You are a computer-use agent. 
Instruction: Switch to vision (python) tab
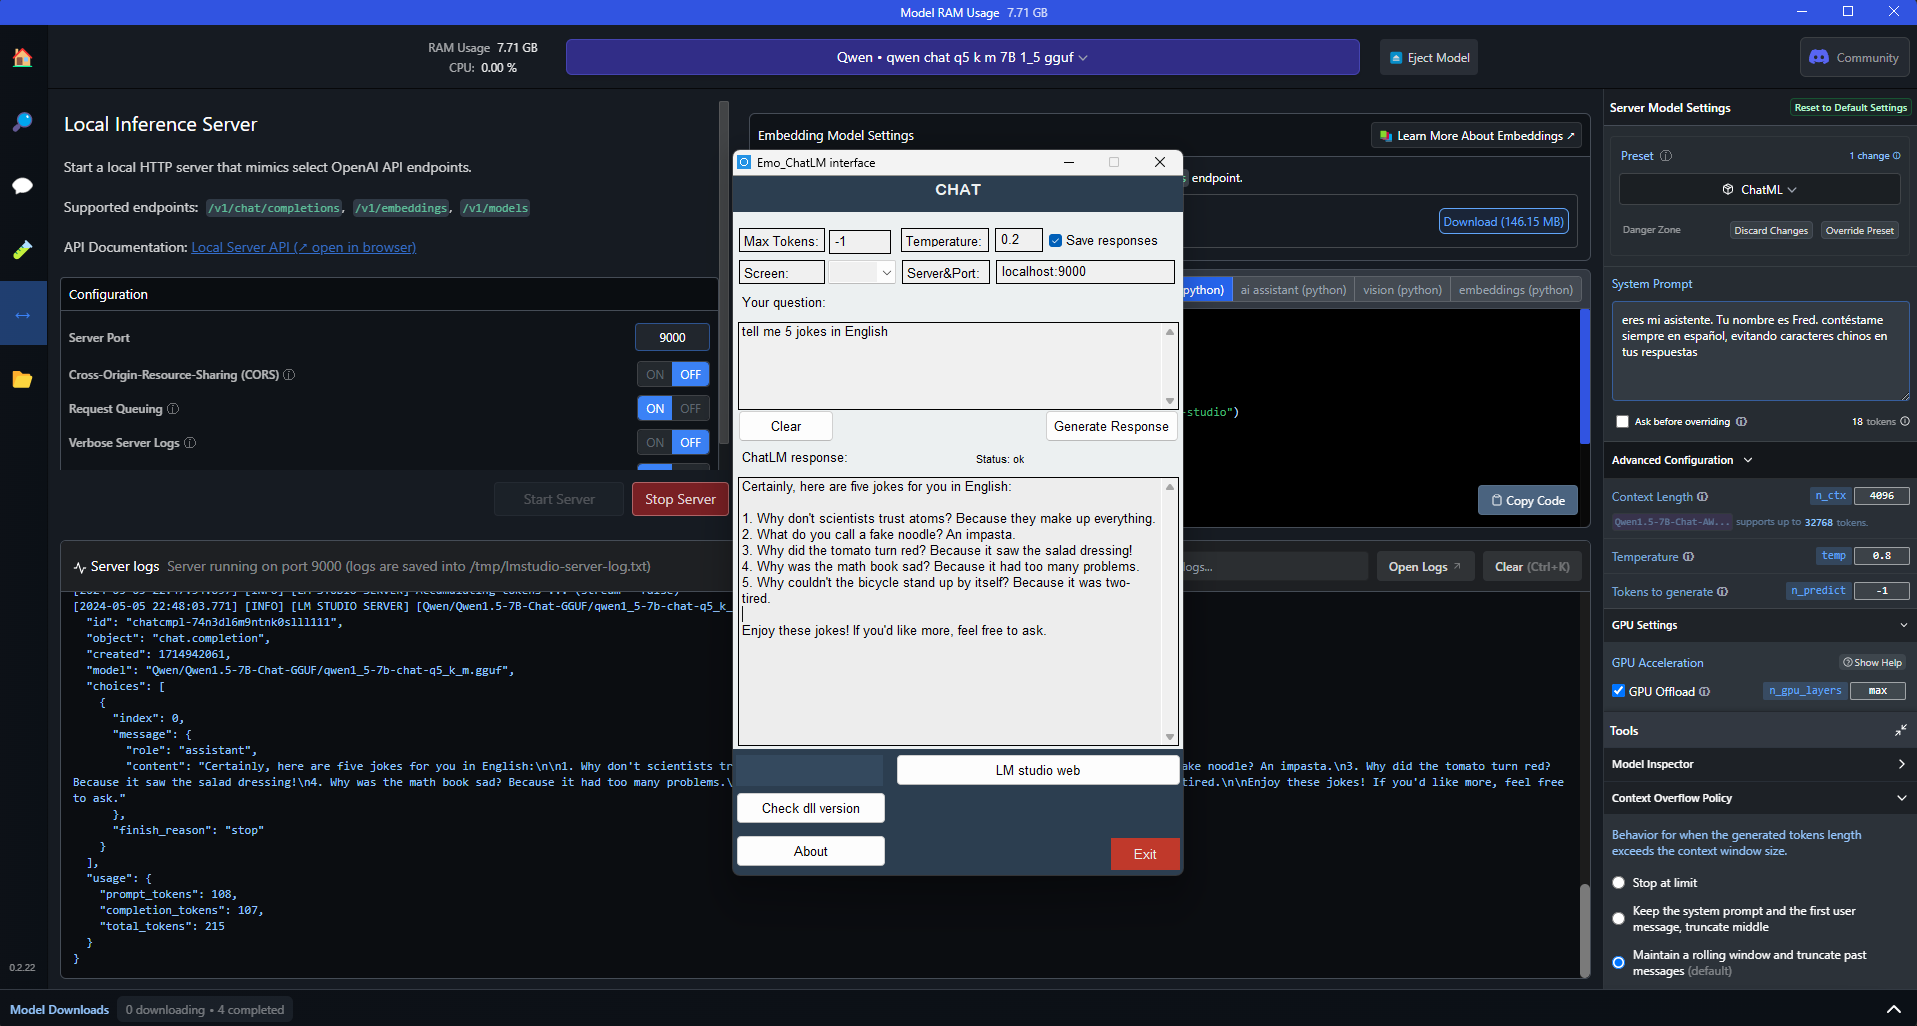tap(1402, 290)
